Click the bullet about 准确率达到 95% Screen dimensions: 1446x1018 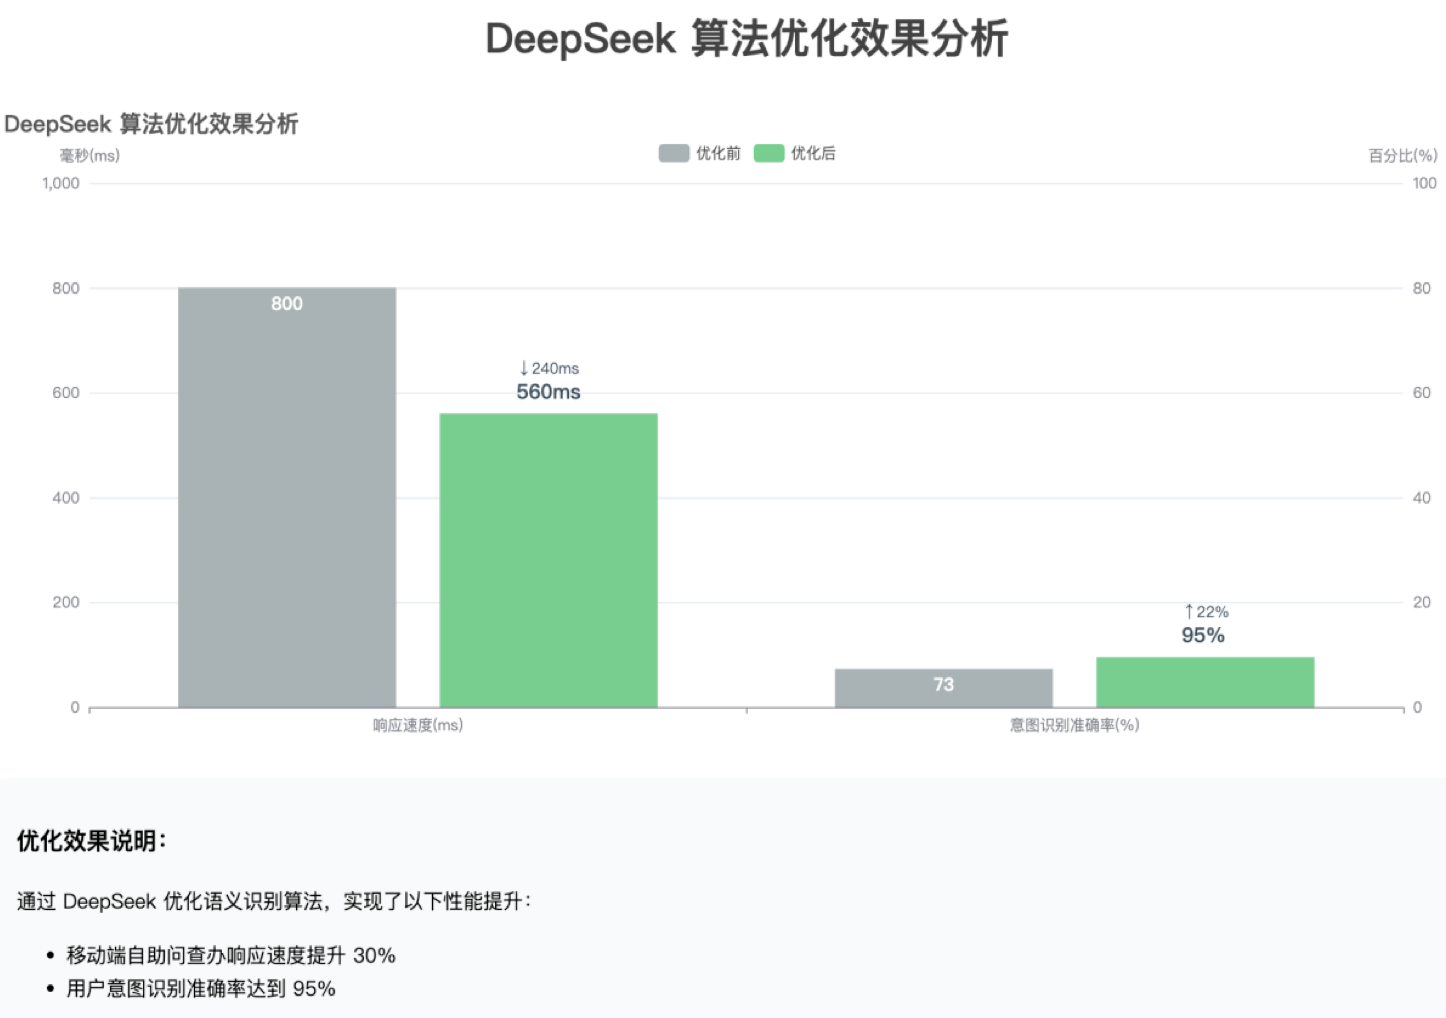click(x=200, y=989)
